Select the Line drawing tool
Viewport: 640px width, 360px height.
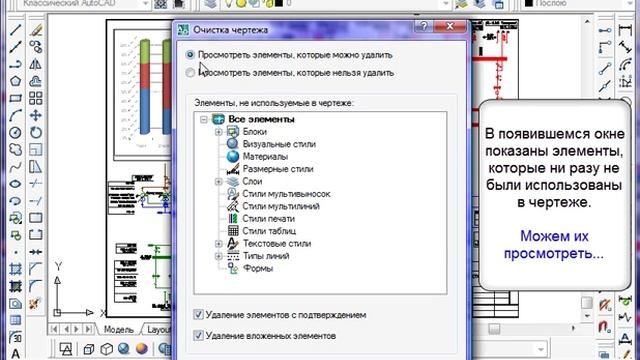coord(16,30)
